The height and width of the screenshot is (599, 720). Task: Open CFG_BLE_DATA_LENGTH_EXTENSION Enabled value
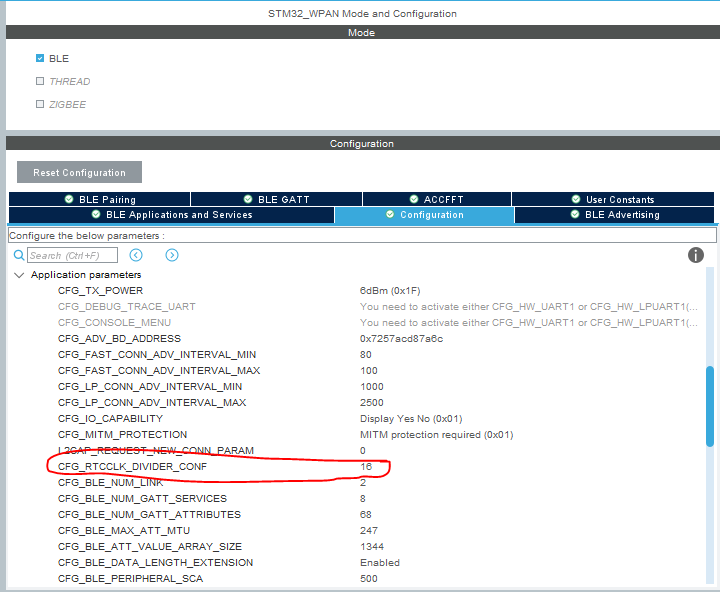(x=380, y=562)
